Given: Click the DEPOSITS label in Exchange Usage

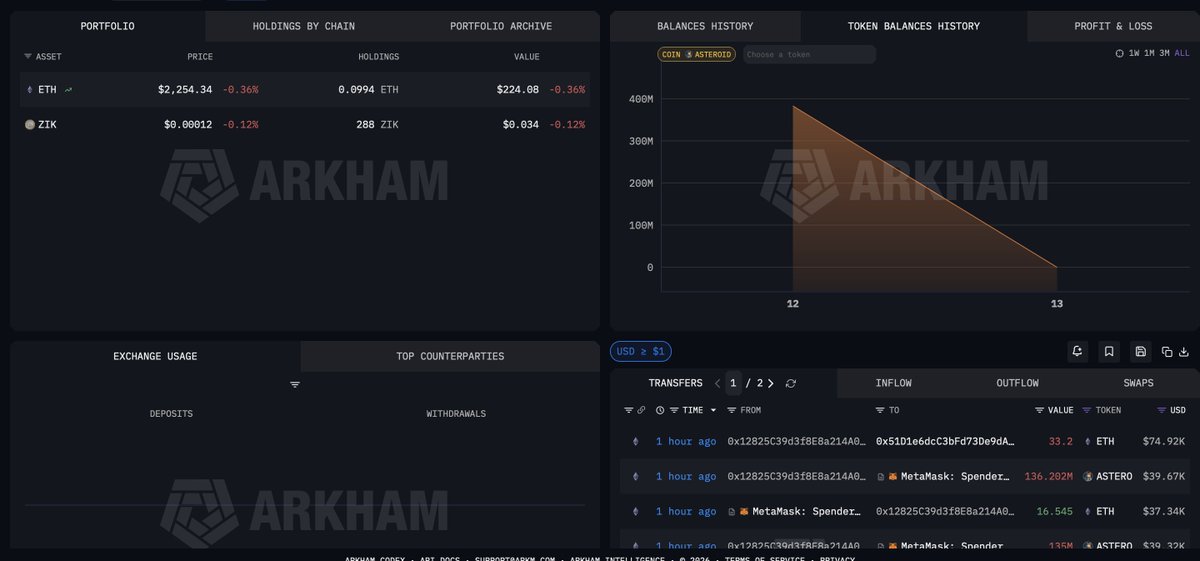Looking at the screenshot, I should (x=171, y=414).
